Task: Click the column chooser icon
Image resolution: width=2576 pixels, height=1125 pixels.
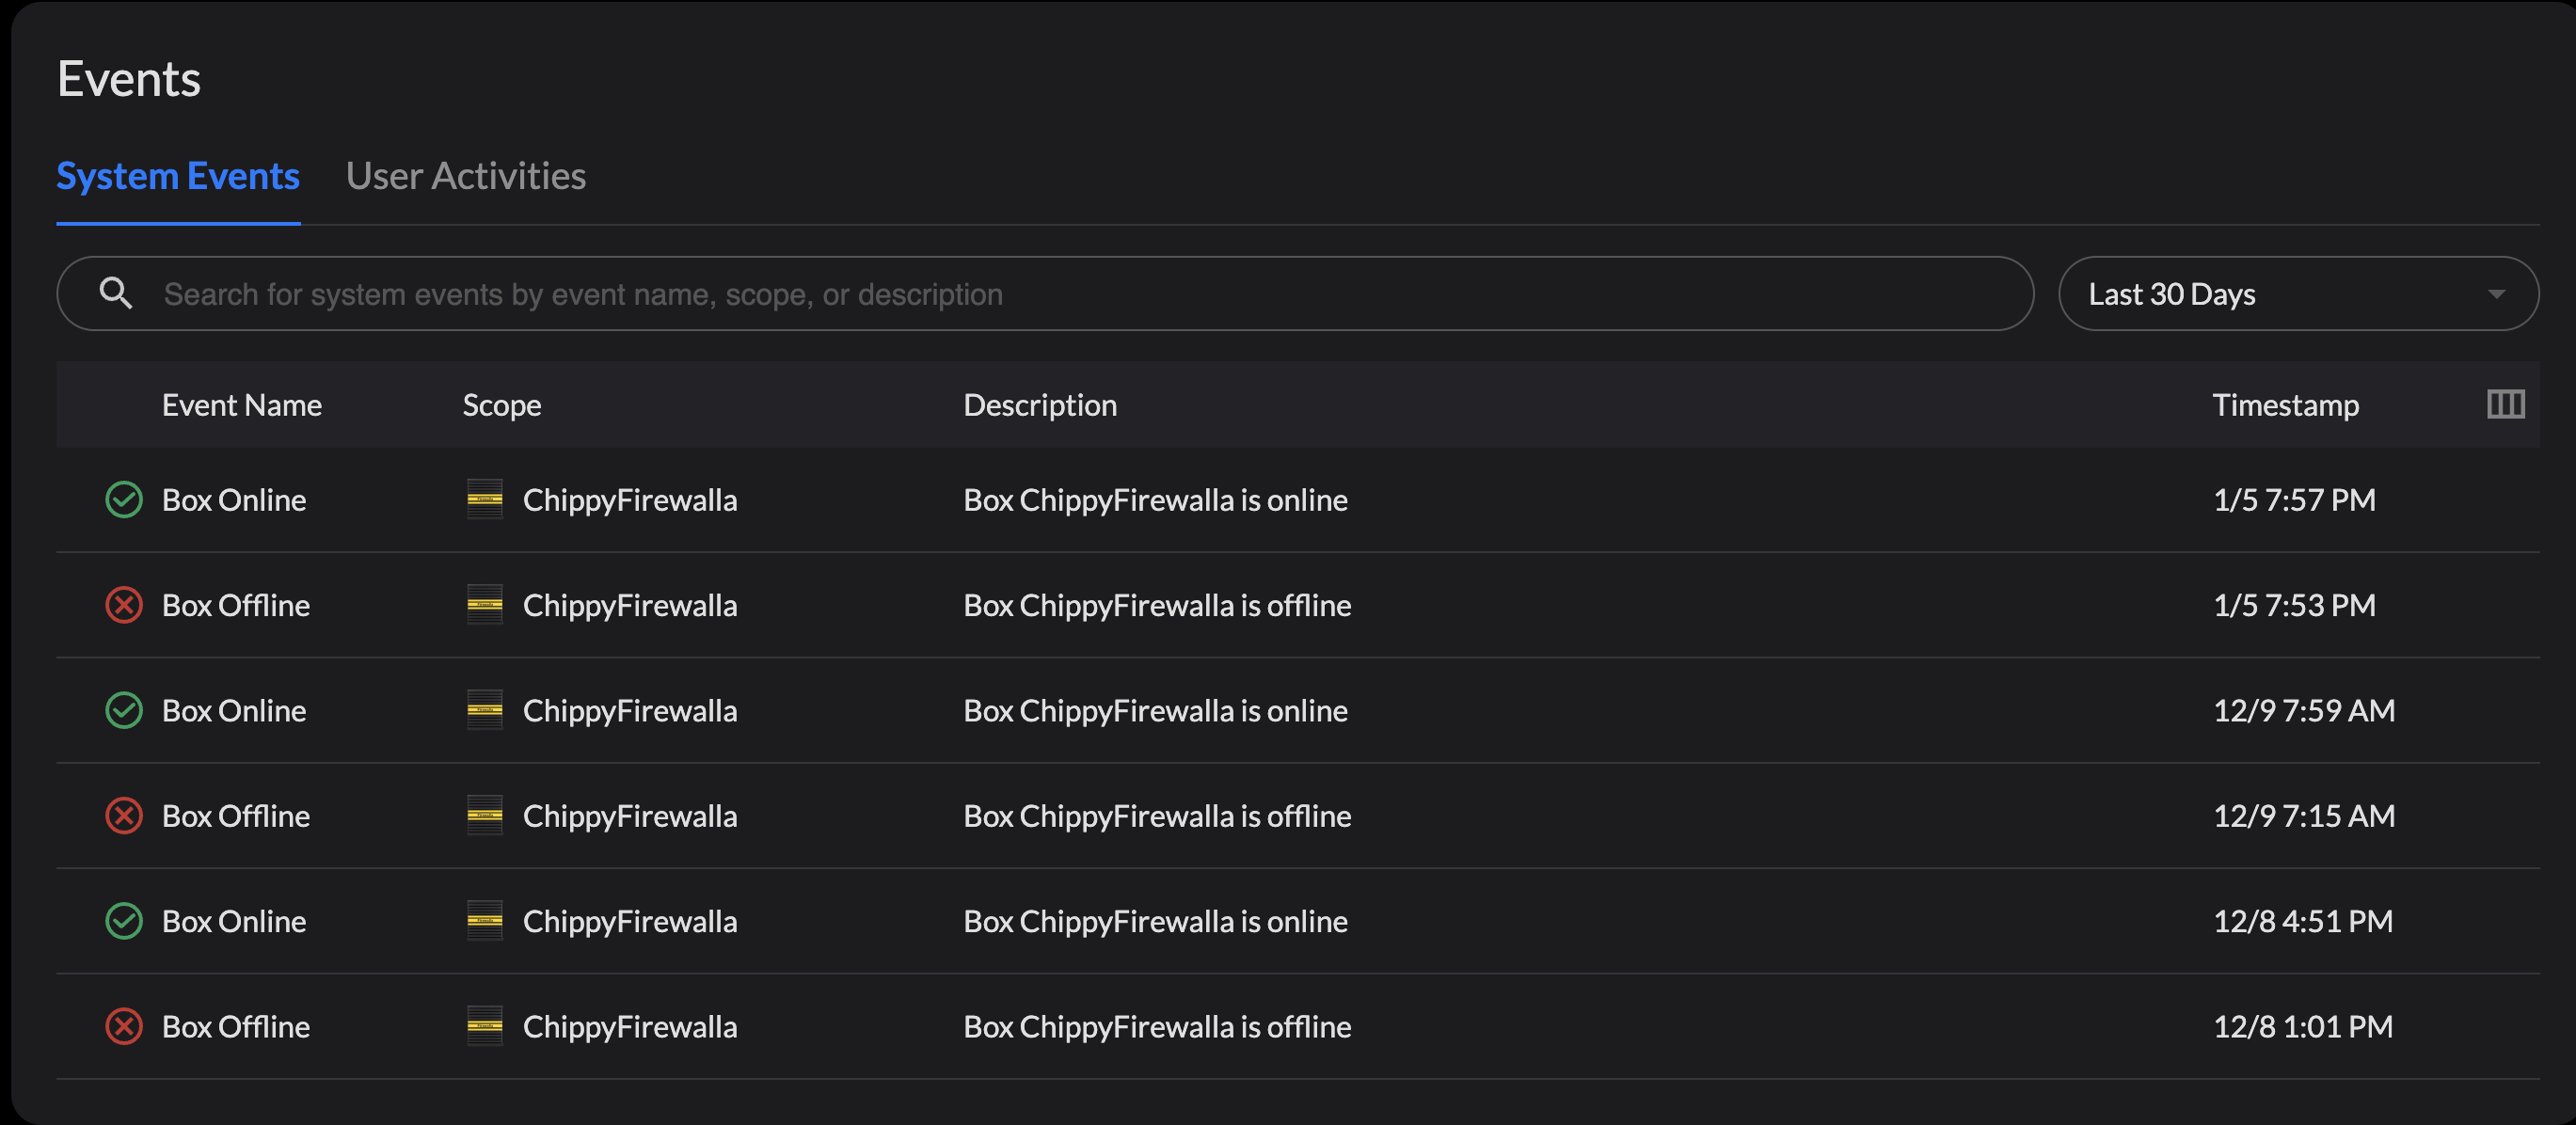Action: point(2505,404)
